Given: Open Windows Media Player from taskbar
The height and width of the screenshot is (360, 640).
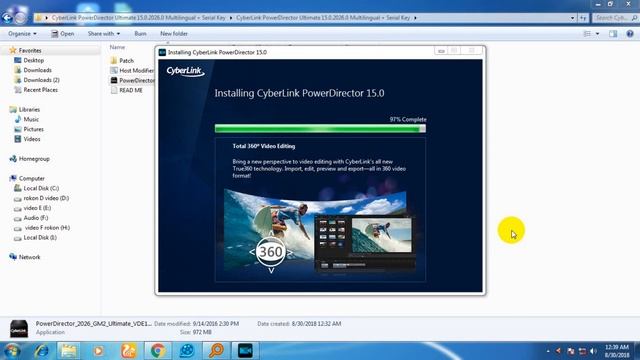Looking at the screenshot, I should click(x=98, y=351).
